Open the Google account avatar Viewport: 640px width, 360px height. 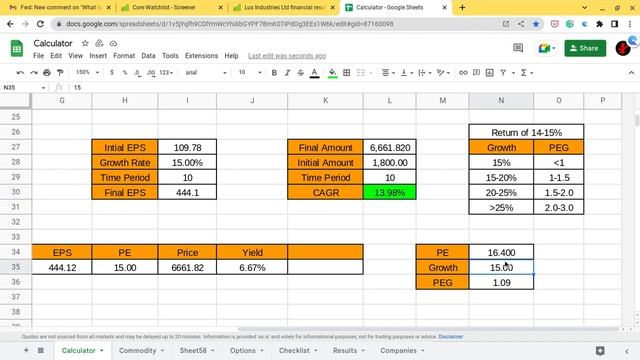pos(623,48)
